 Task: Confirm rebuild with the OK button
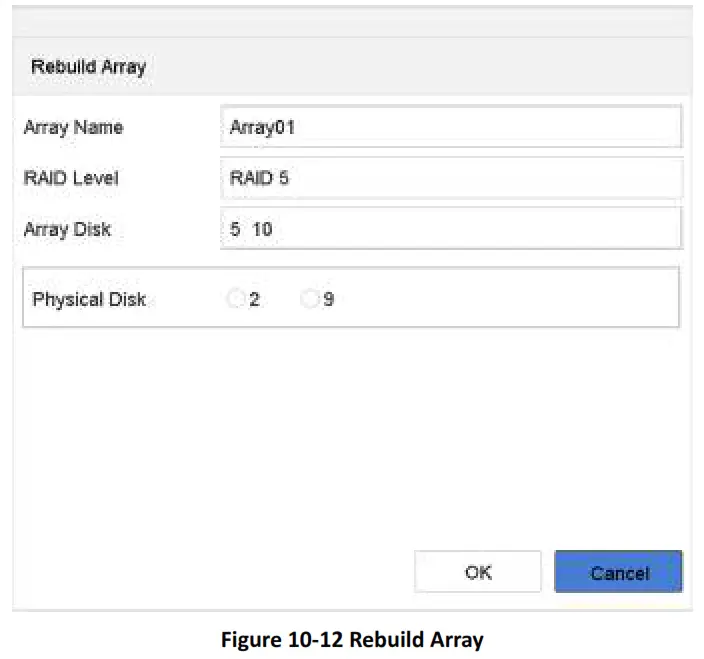[478, 572]
